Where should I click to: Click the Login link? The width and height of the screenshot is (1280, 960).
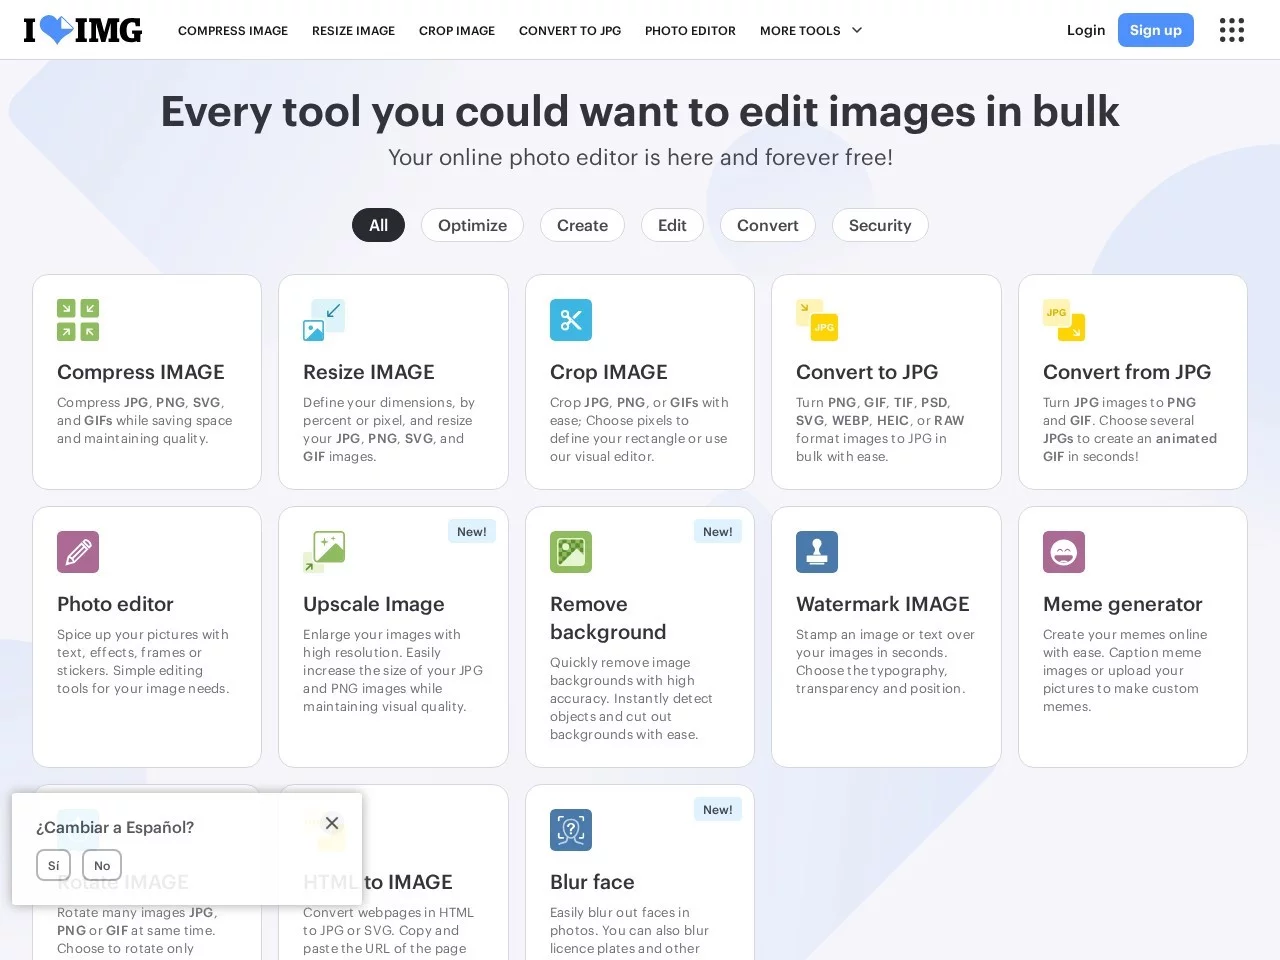click(1086, 30)
